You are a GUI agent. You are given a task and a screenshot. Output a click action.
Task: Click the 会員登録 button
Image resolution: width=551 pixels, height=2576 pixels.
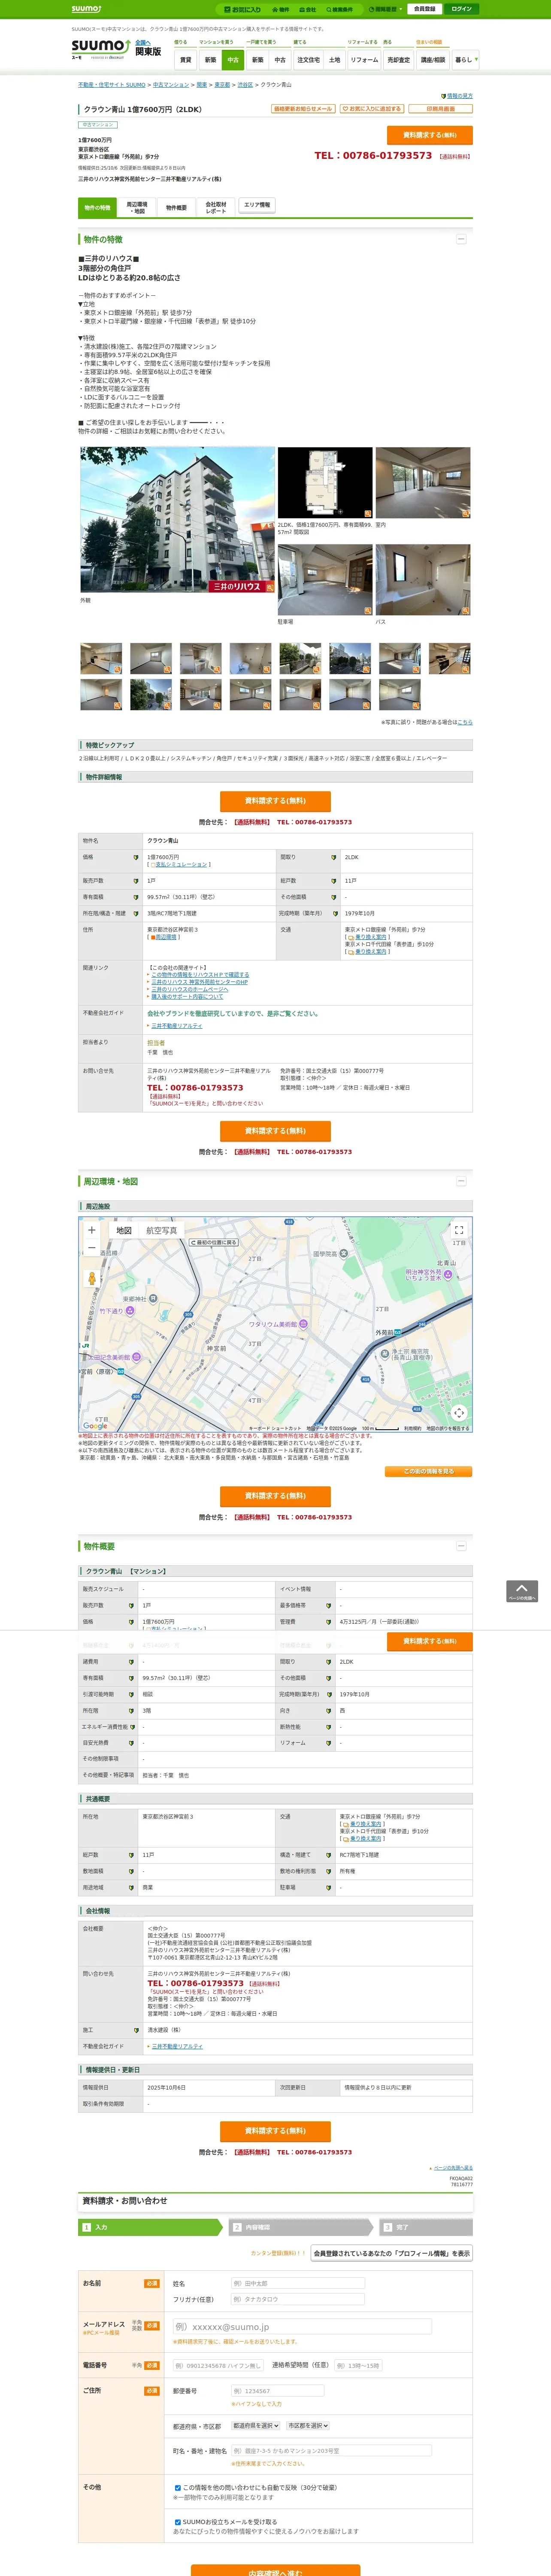pos(425,9)
